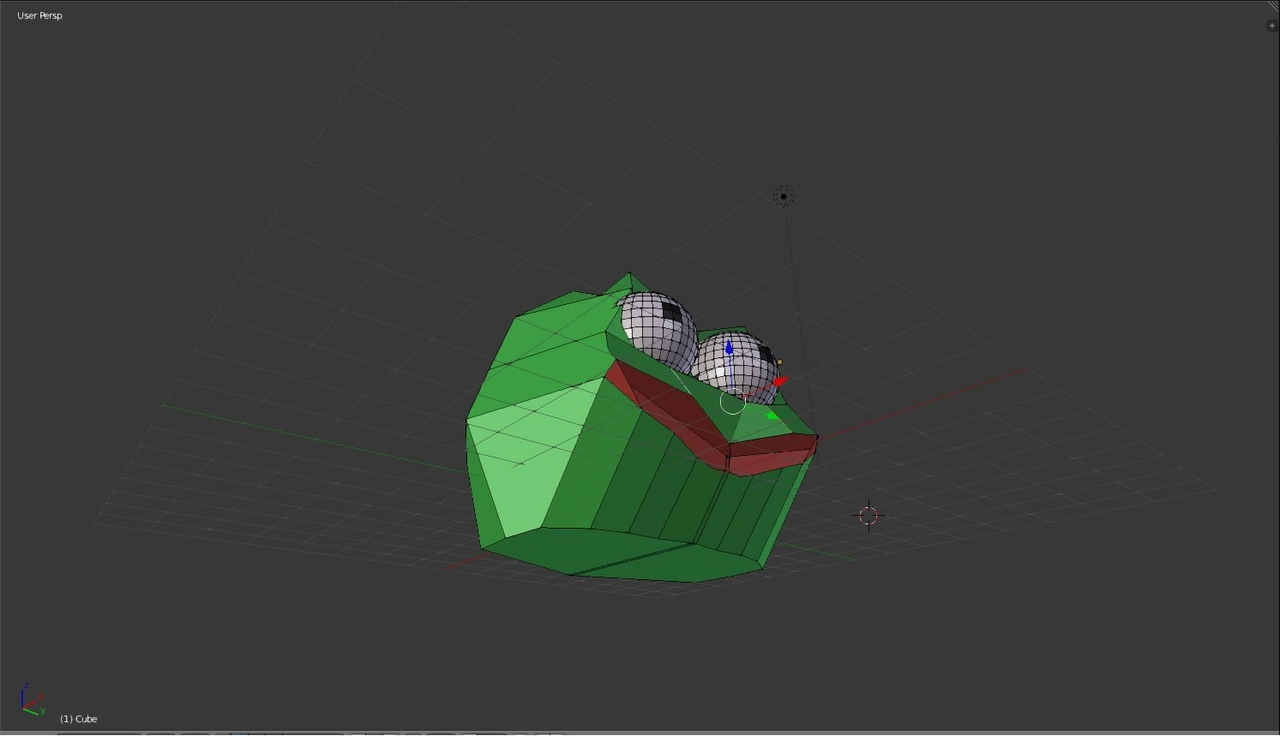Open the properties shelf with the plus button
The height and width of the screenshot is (736, 1280).
tap(1271, 26)
